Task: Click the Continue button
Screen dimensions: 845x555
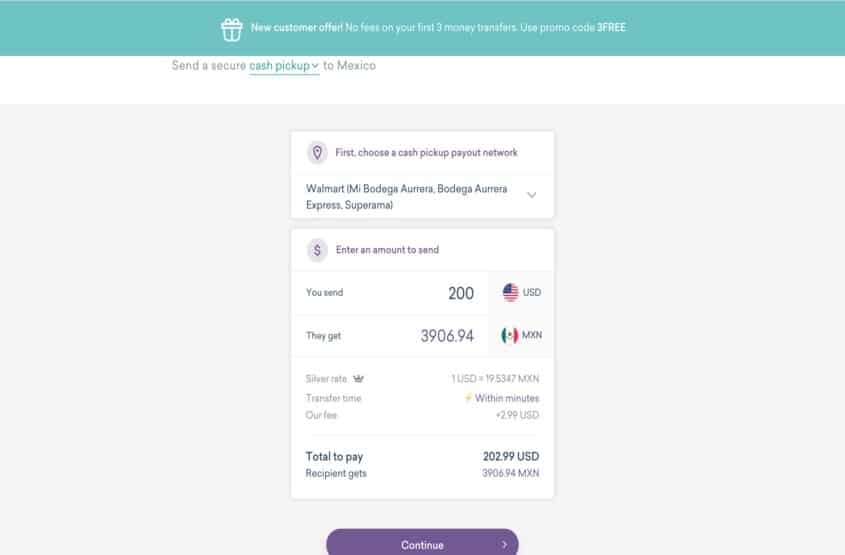Action: [422, 543]
